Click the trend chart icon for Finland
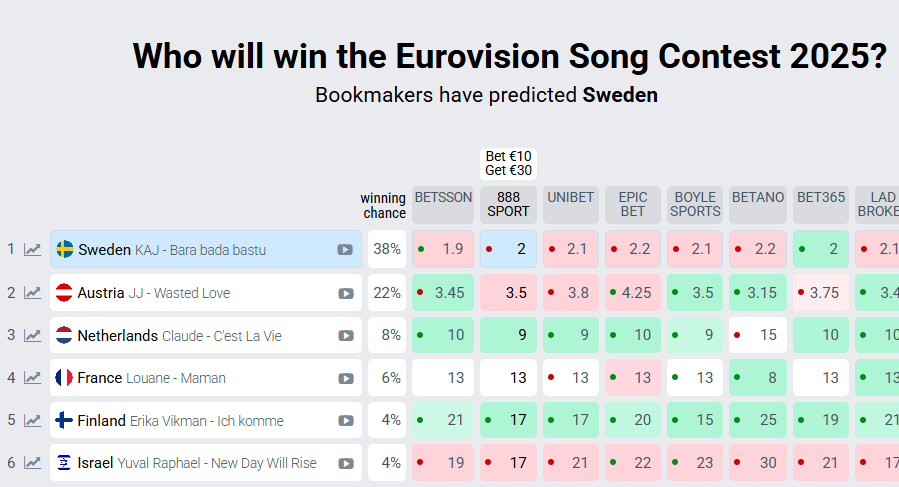The height and width of the screenshot is (487, 899). tap(33, 421)
